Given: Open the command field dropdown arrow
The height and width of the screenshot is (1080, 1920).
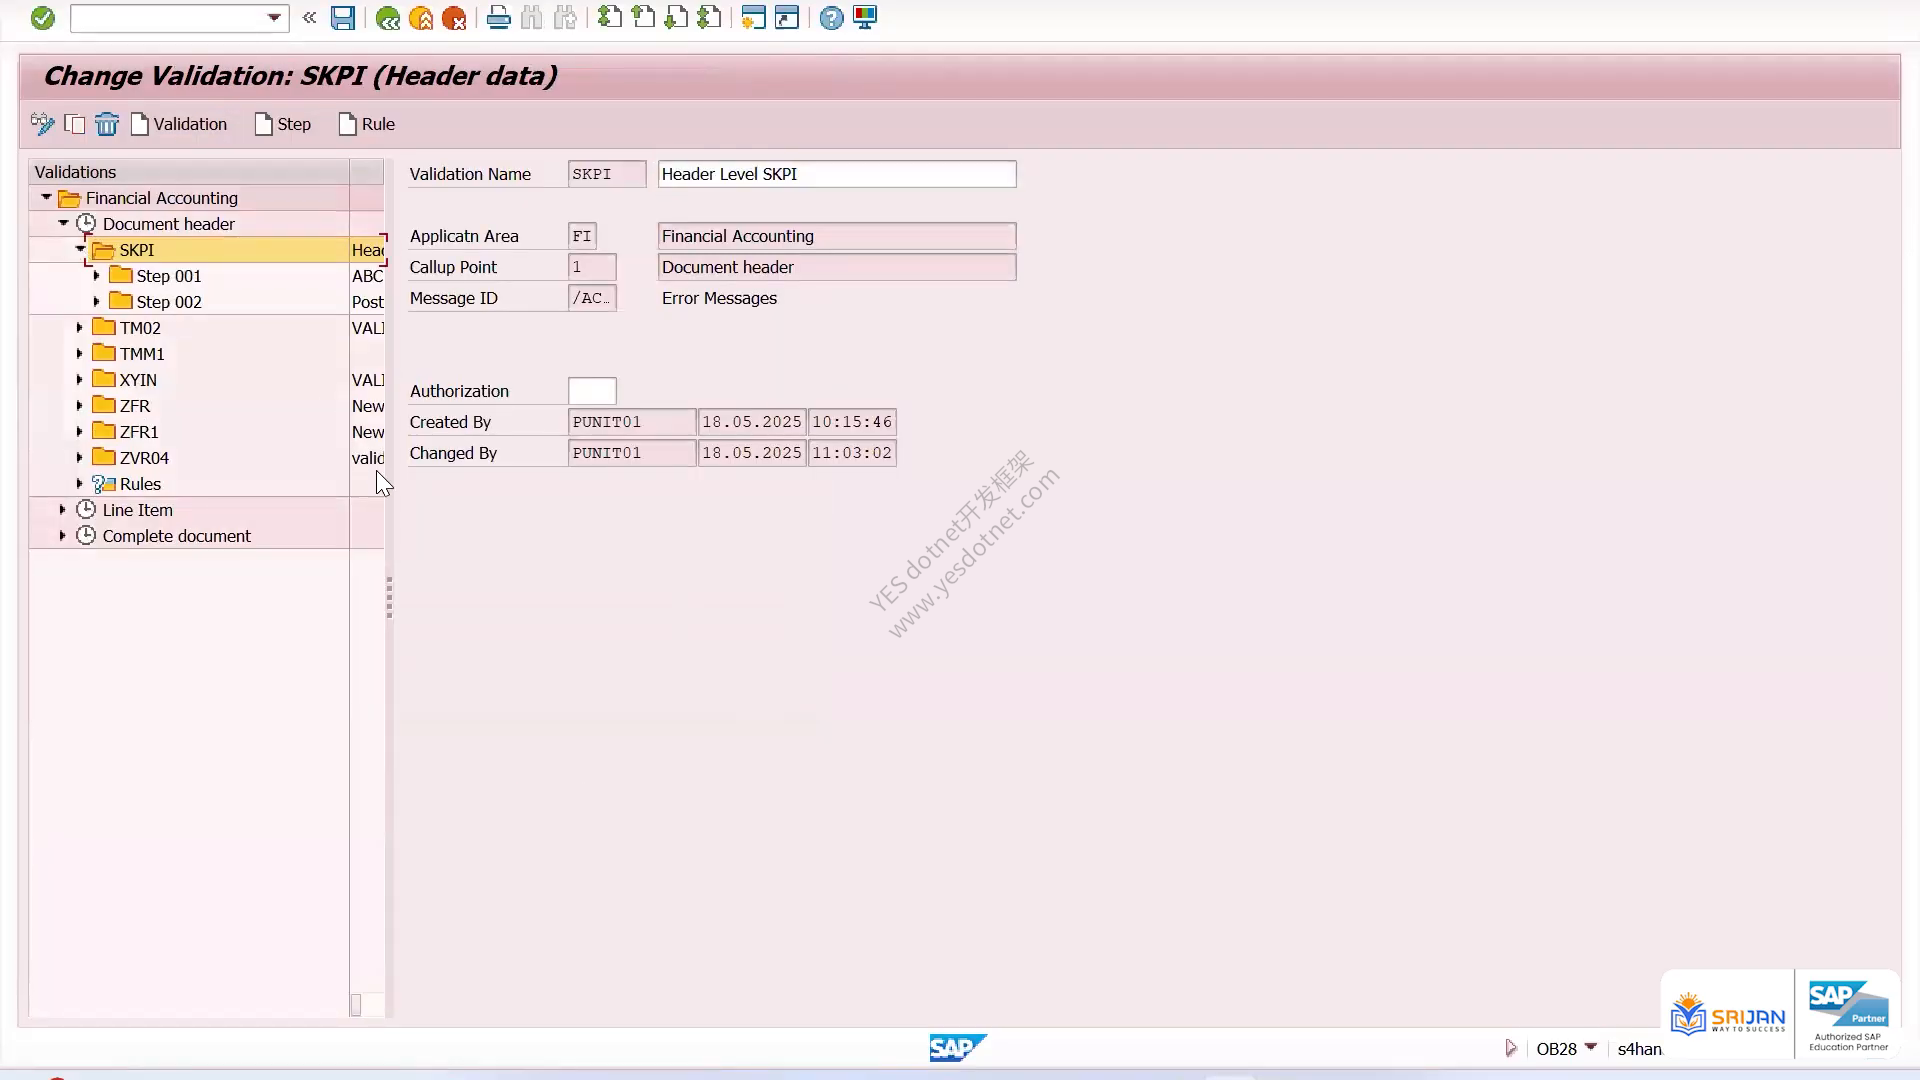Looking at the screenshot, I should tap(273, 18).
